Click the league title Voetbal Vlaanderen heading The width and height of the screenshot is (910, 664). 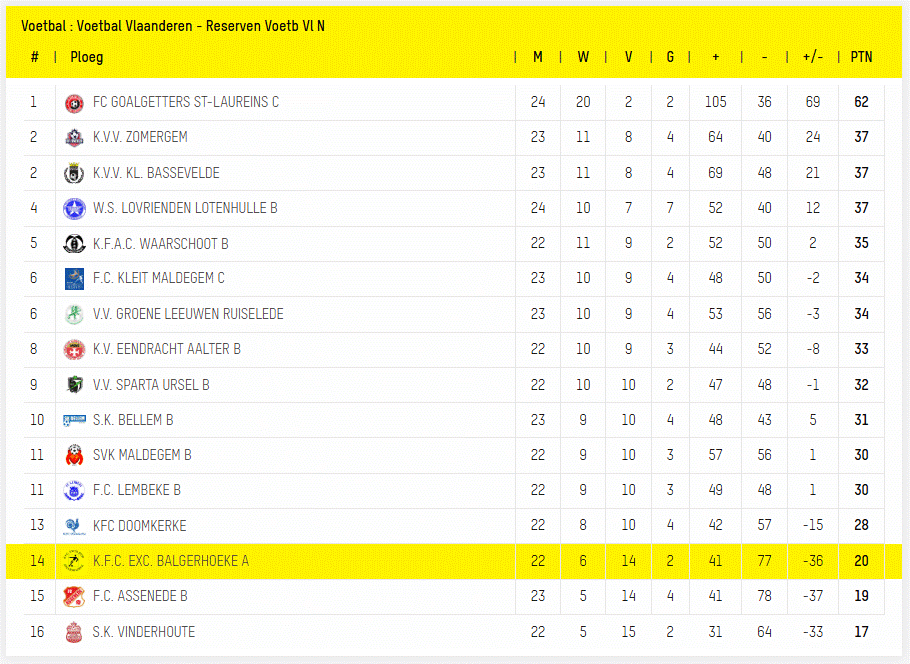pos(172,25)
